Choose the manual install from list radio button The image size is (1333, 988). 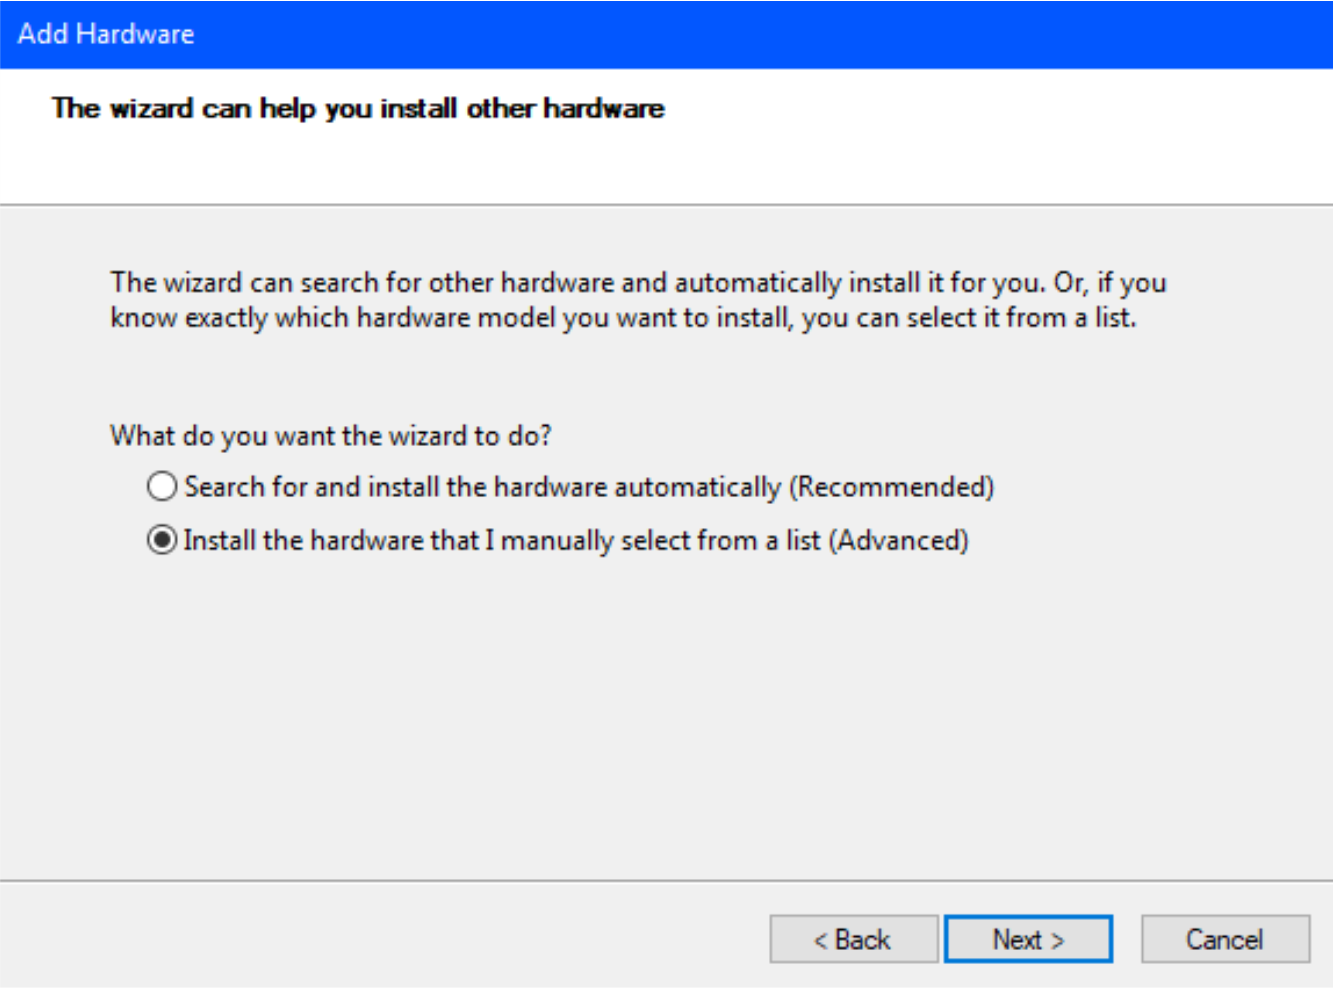click(x=162, y=541)
